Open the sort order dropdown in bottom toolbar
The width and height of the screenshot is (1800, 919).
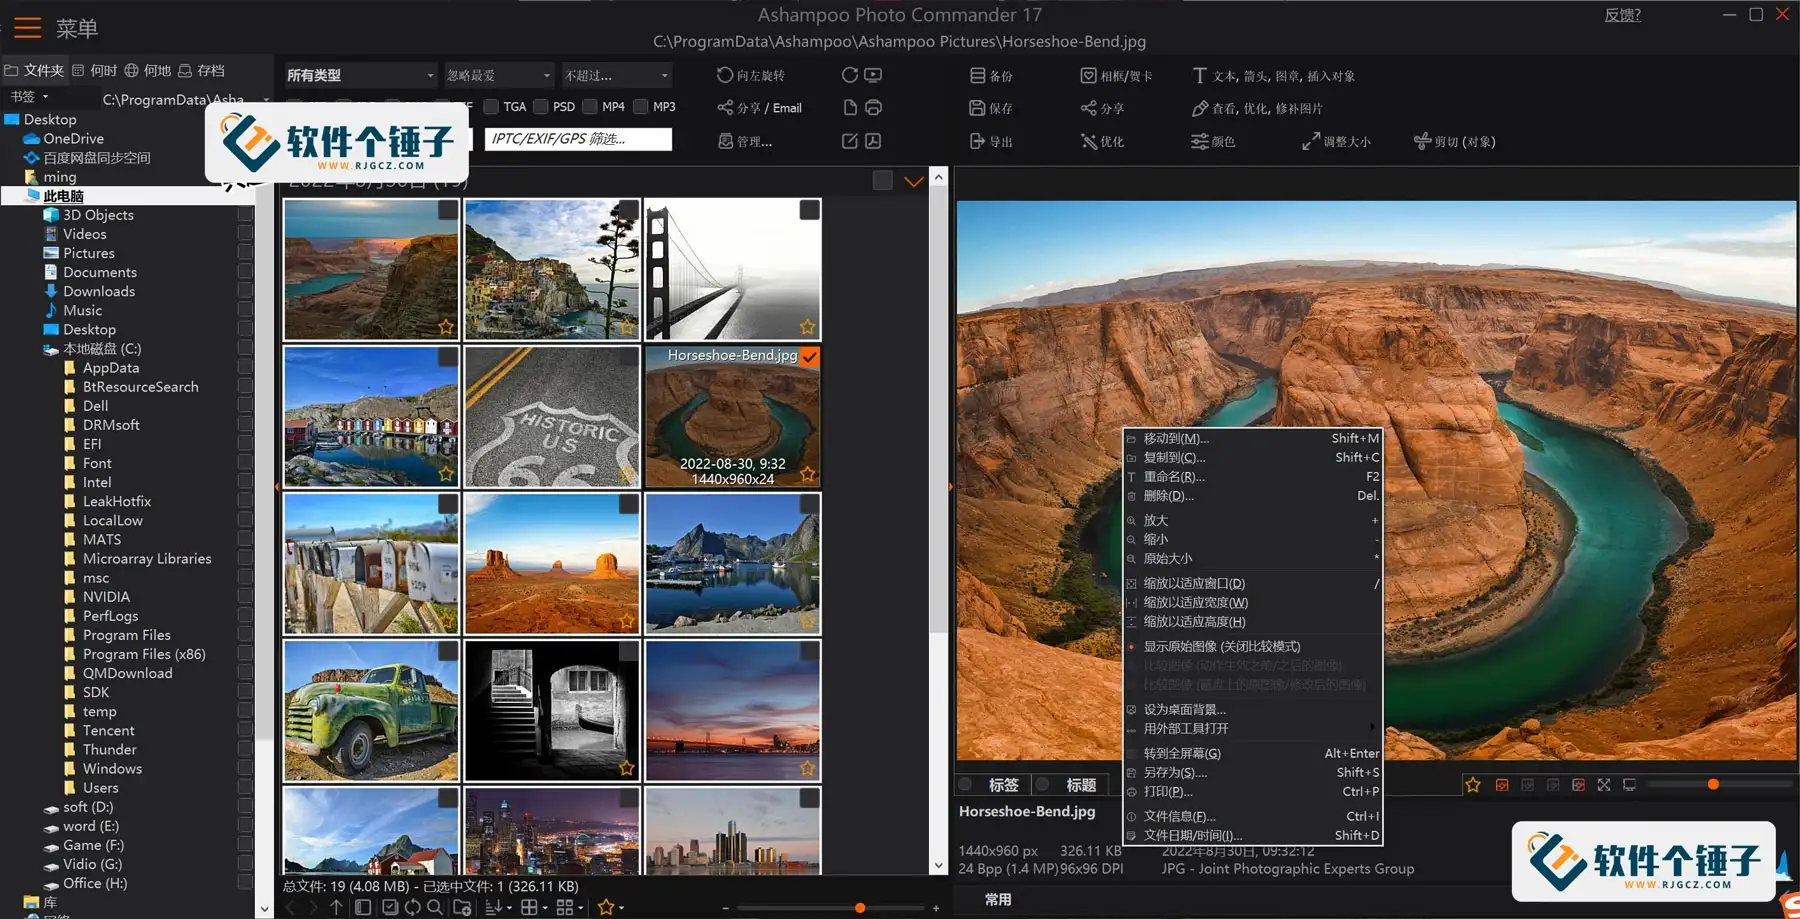coord(498,907)
